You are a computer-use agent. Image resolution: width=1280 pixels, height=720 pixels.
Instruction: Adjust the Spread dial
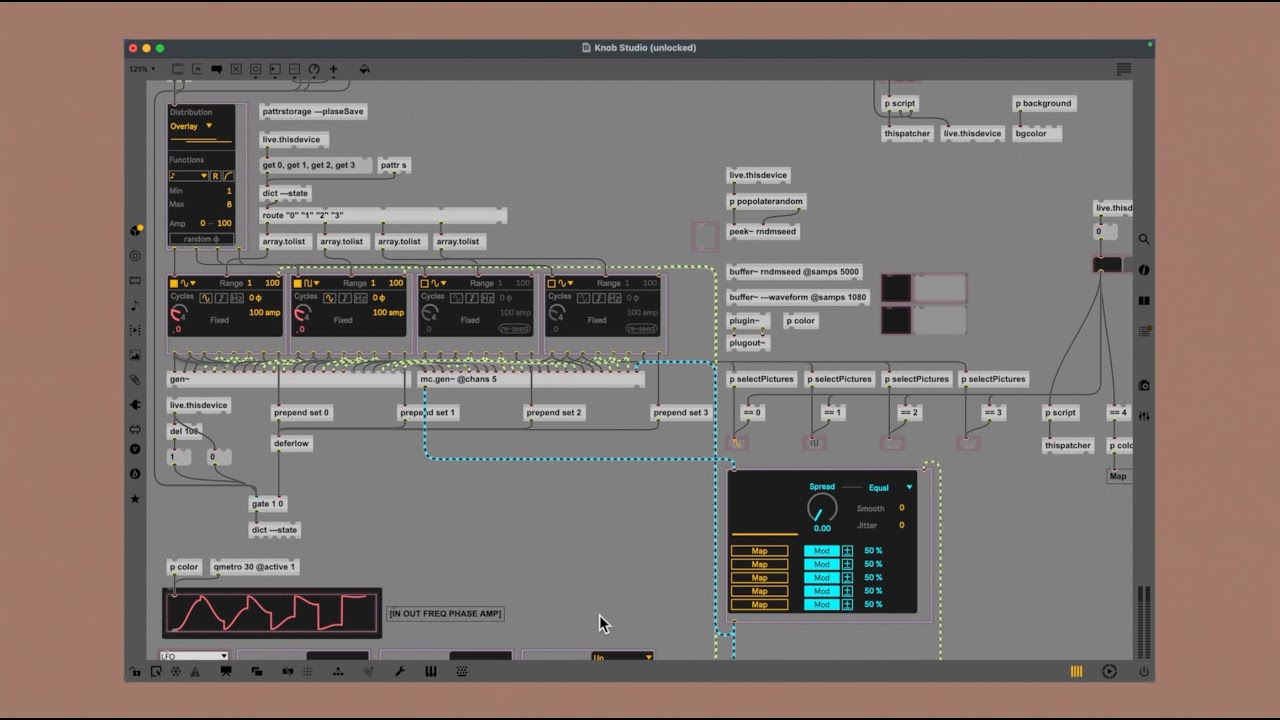[822, 508]
